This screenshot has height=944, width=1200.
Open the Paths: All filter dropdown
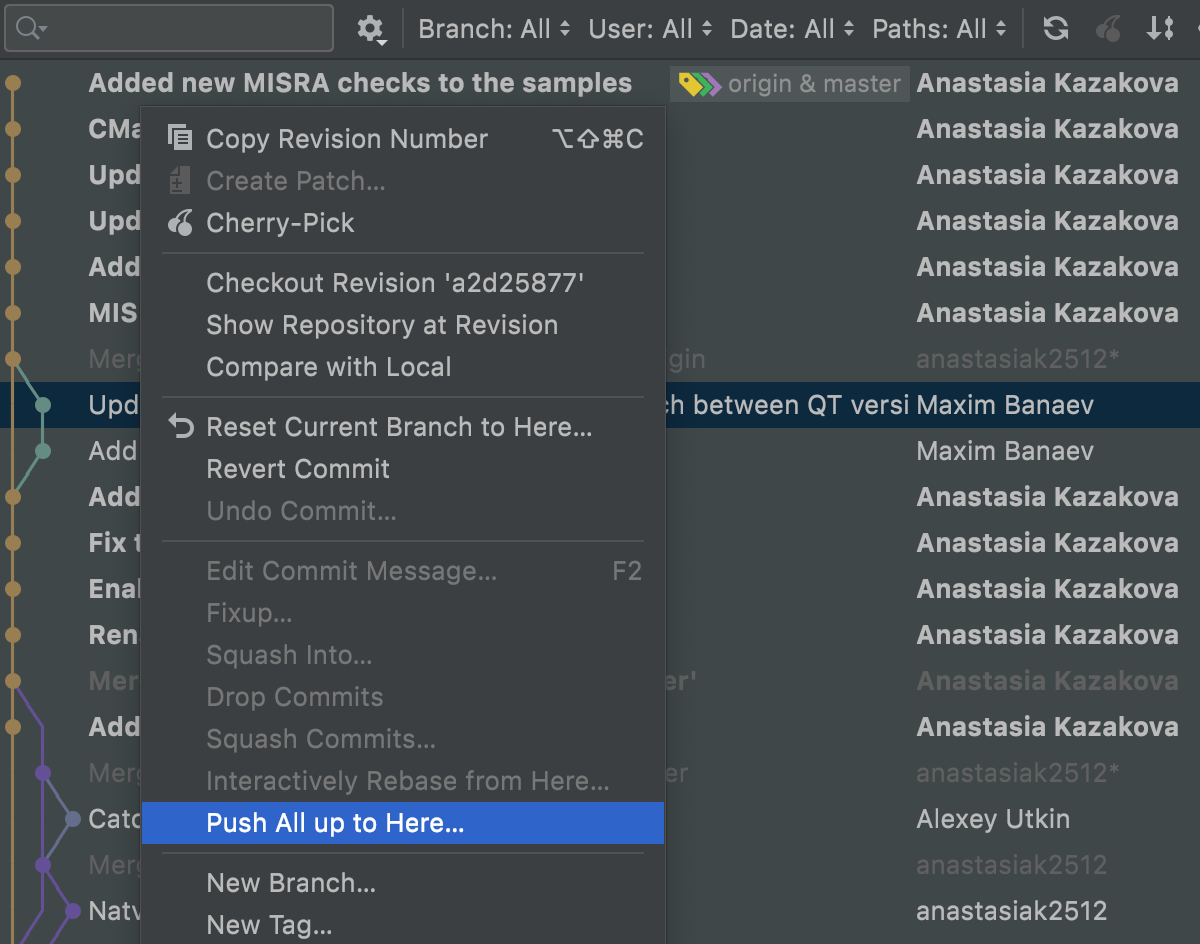pyautogui.click(x=939, y=29)
